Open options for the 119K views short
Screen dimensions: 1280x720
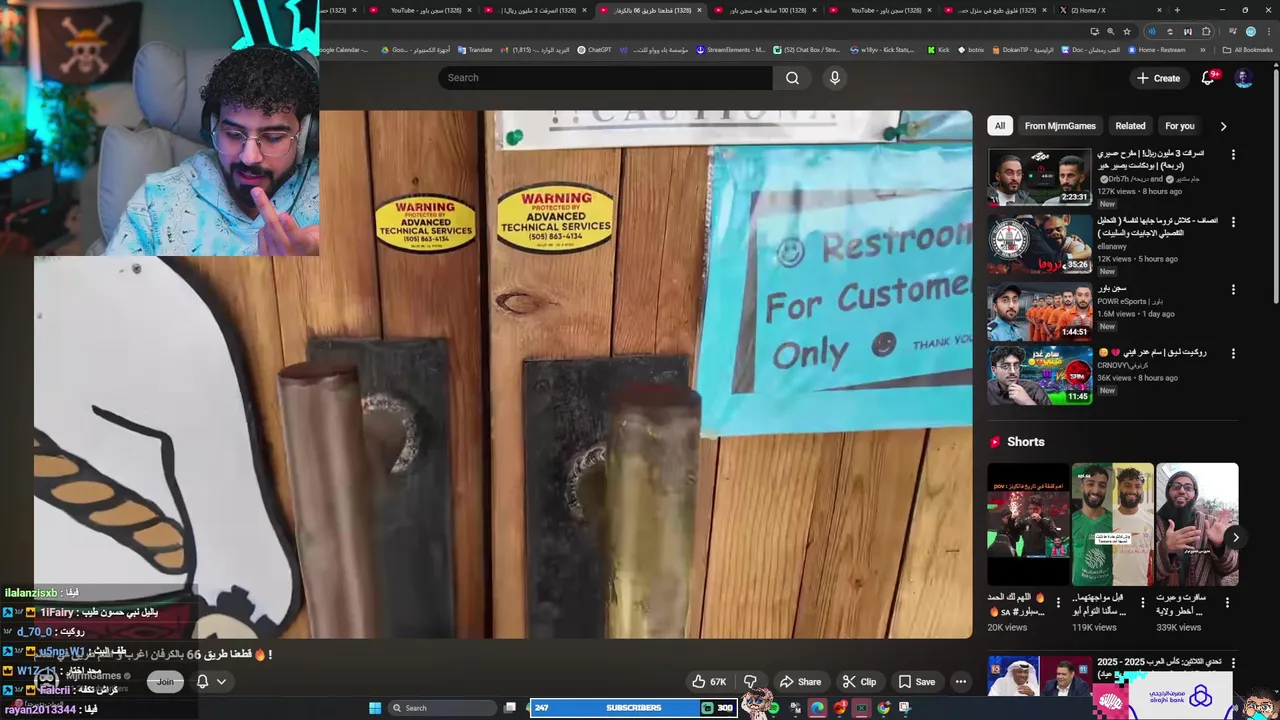[1142, 602]
